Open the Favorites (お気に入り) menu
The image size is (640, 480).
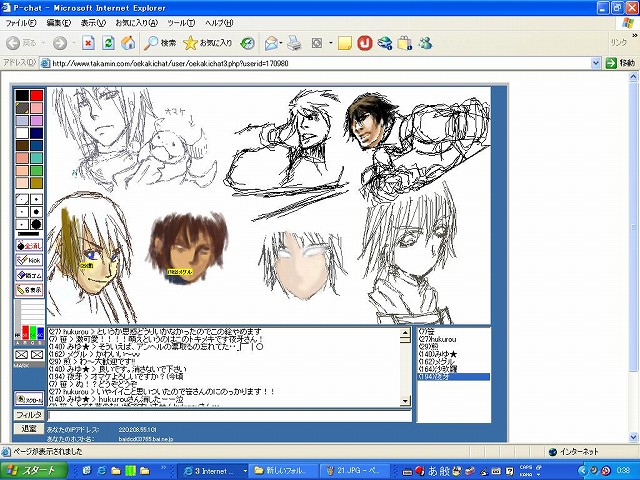136,23
